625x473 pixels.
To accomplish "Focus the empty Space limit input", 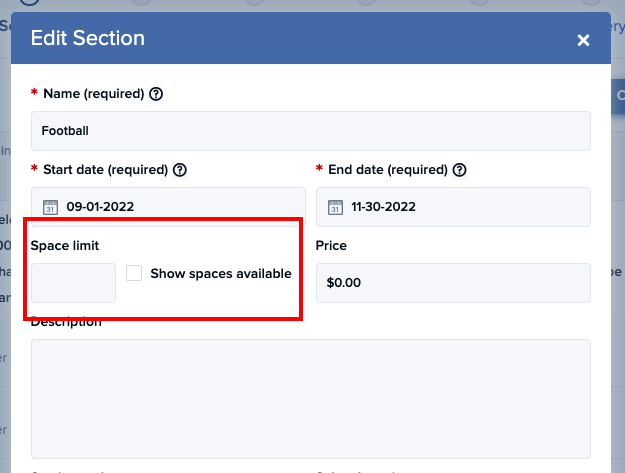I will pyautogui.click(x=73, y=283).
